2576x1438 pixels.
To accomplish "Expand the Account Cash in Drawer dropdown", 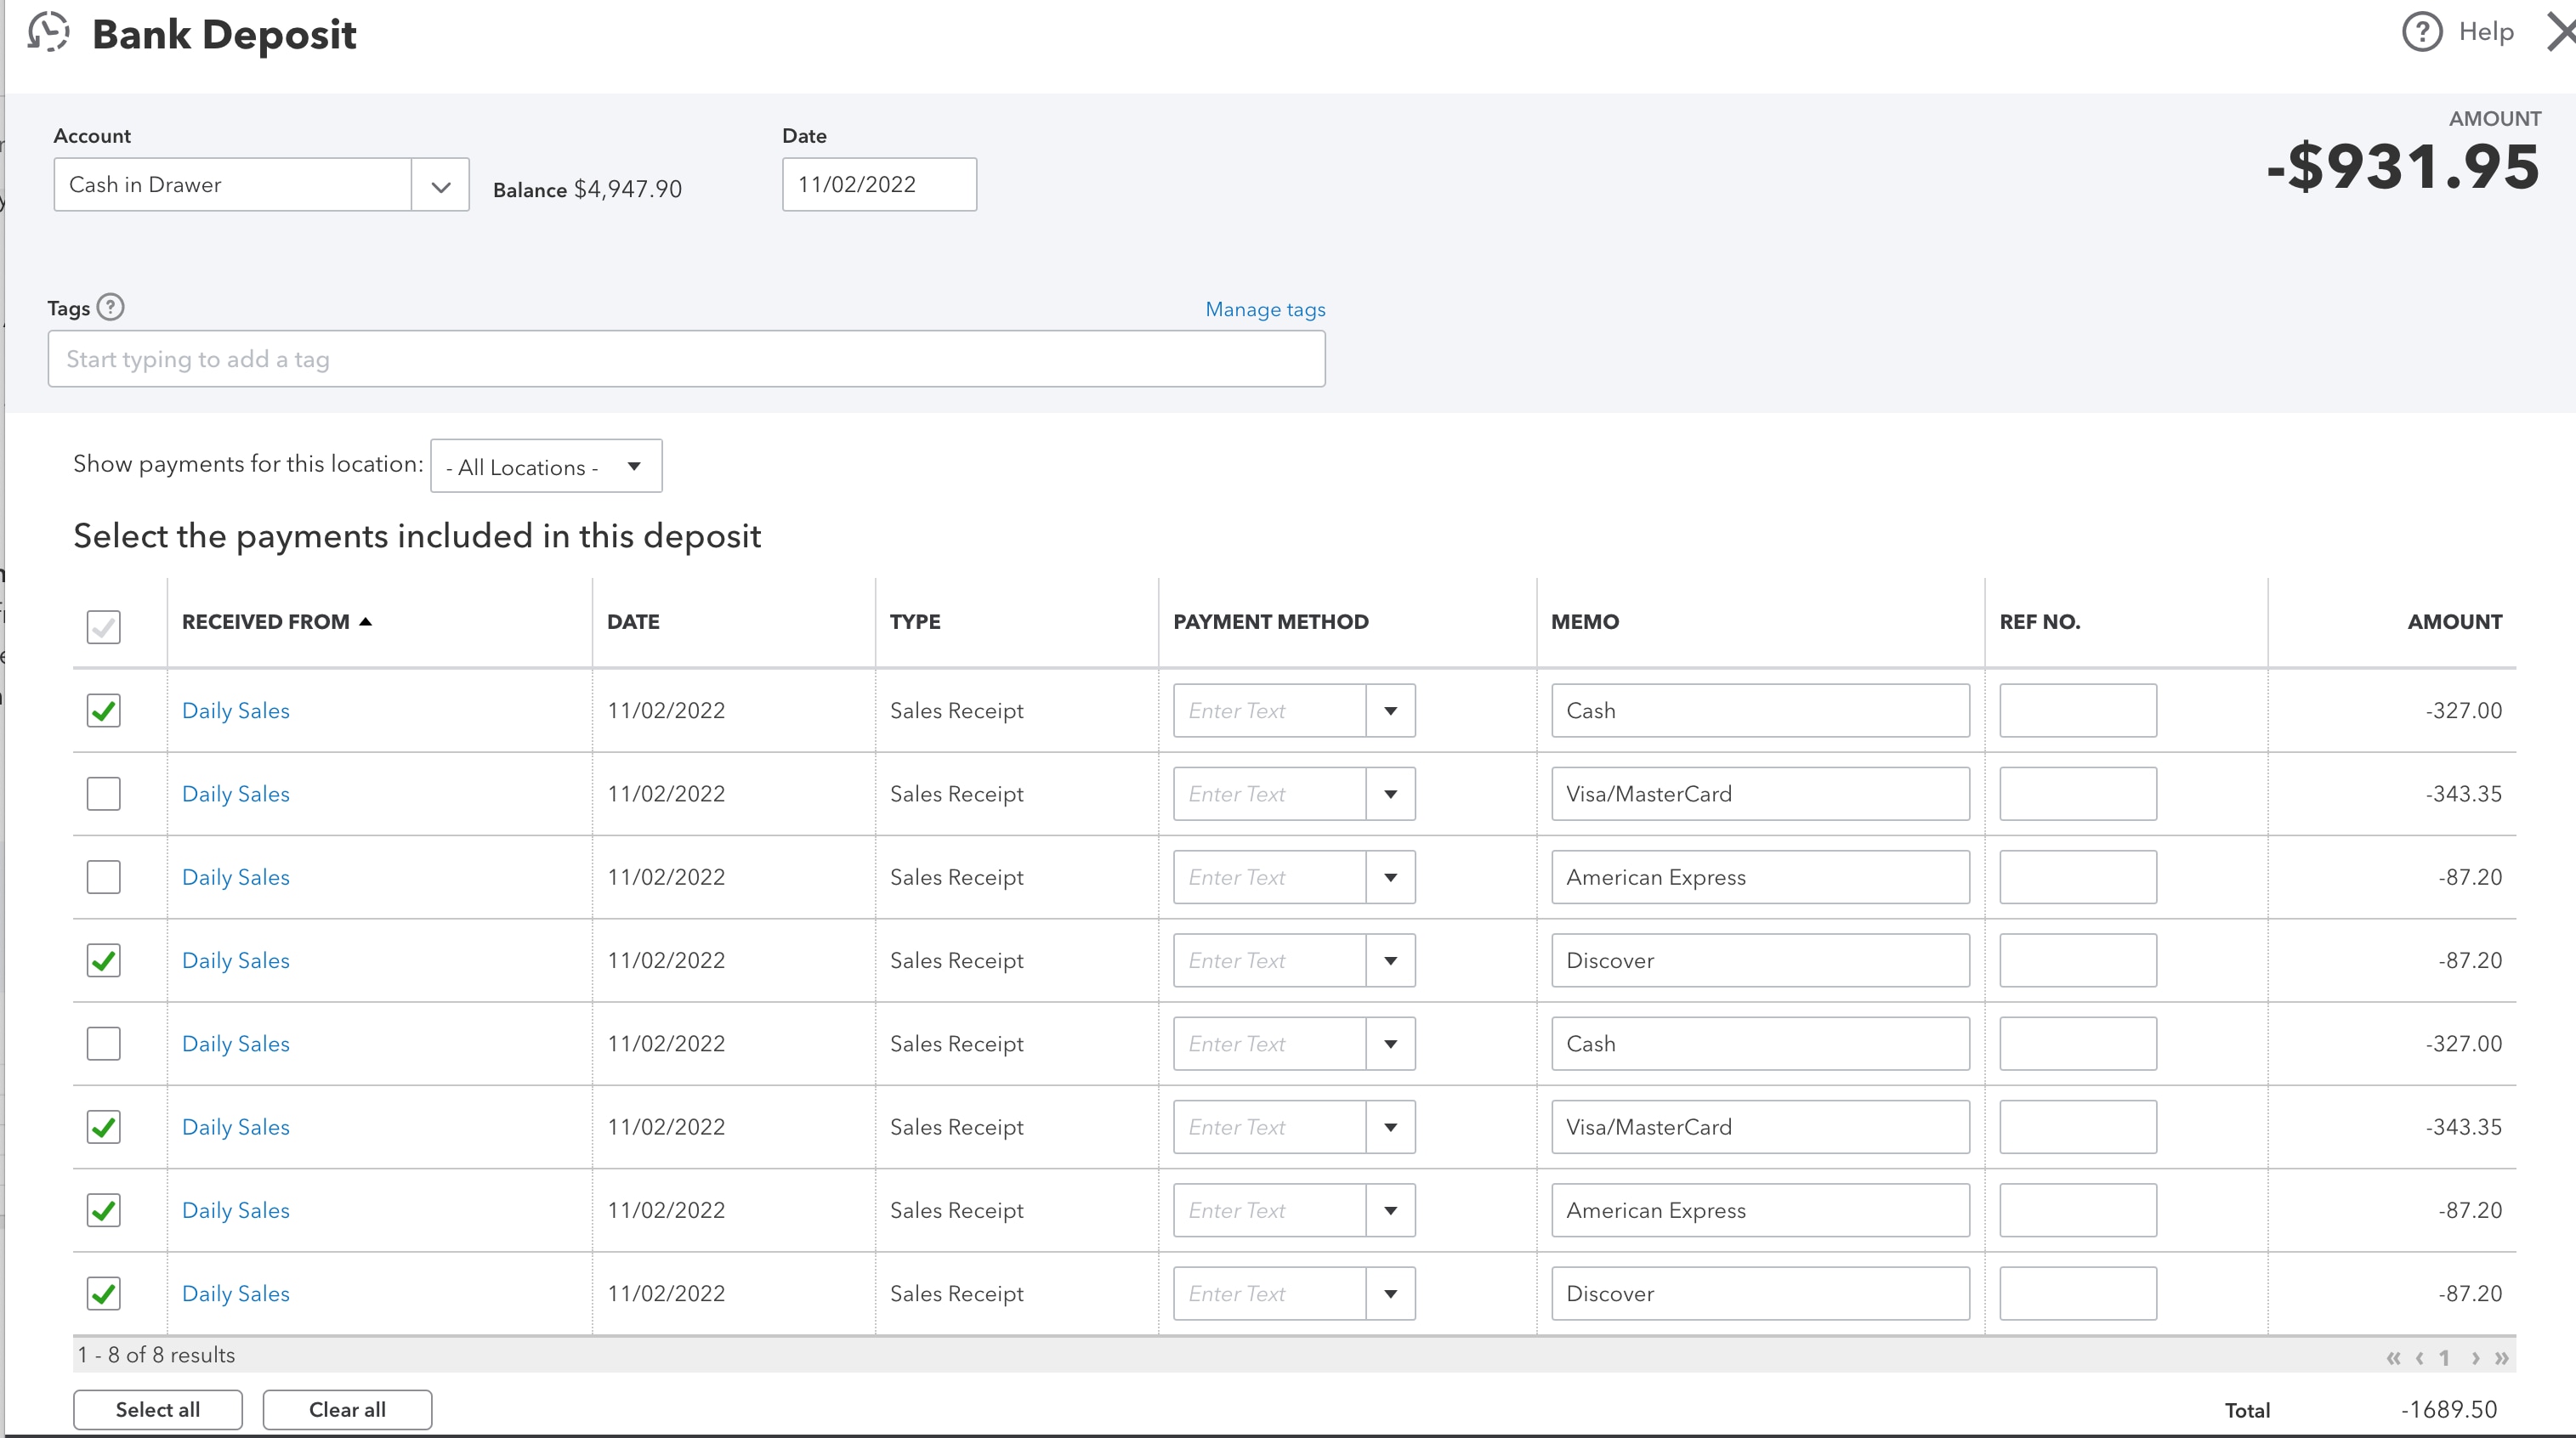I will [x=440, y=185].
